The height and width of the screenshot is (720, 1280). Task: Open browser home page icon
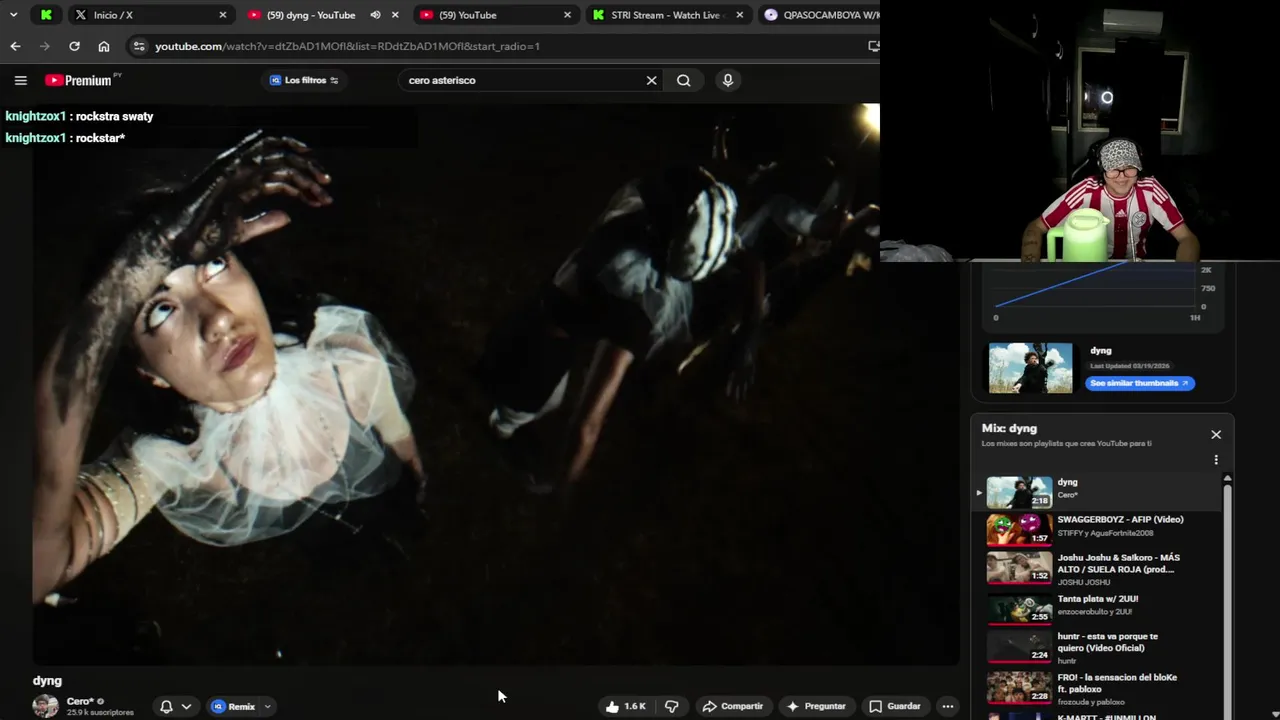(104, 46)
